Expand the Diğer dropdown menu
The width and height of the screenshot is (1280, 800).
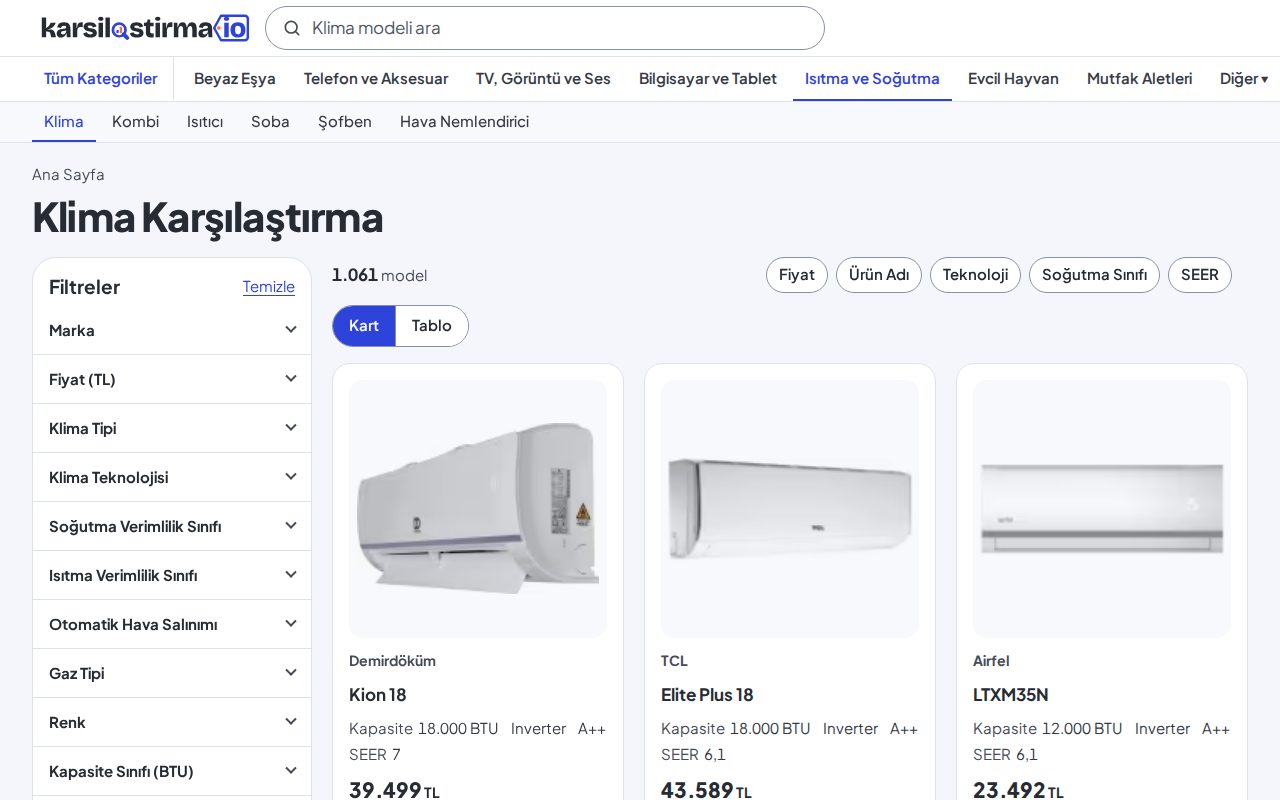1244,78
